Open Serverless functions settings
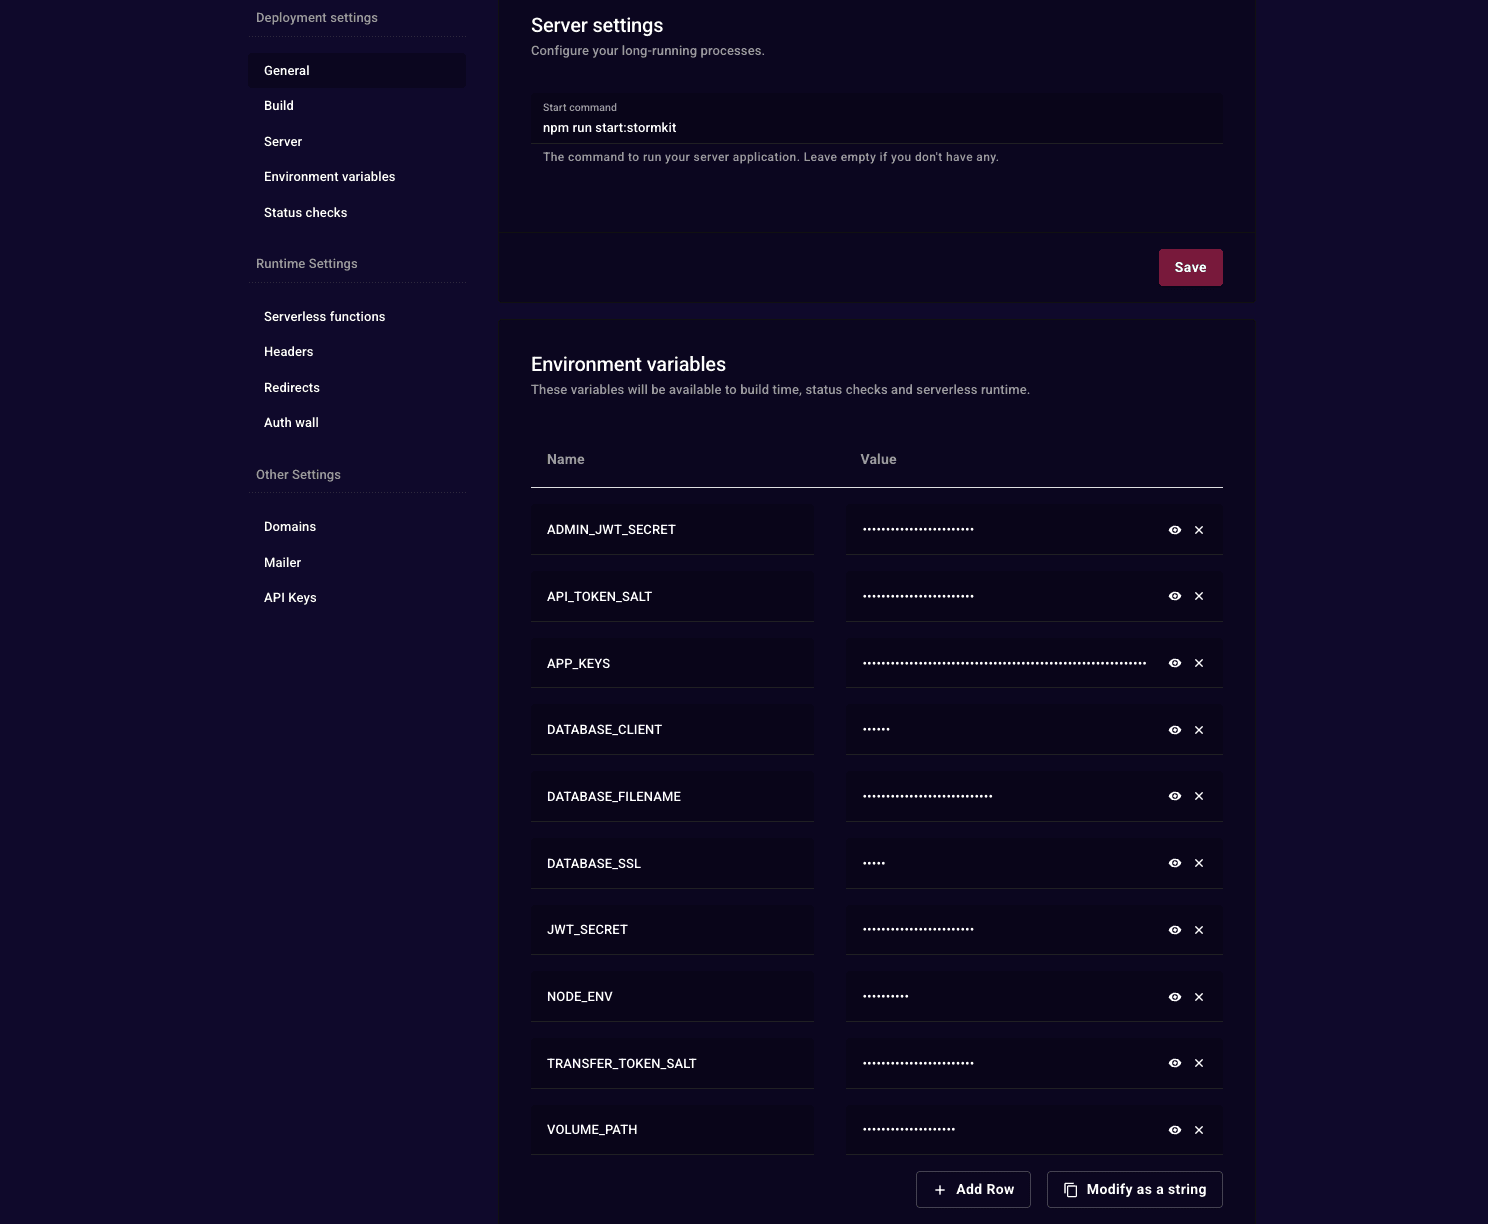The image size is (1488, 1224). click(324, 316)
